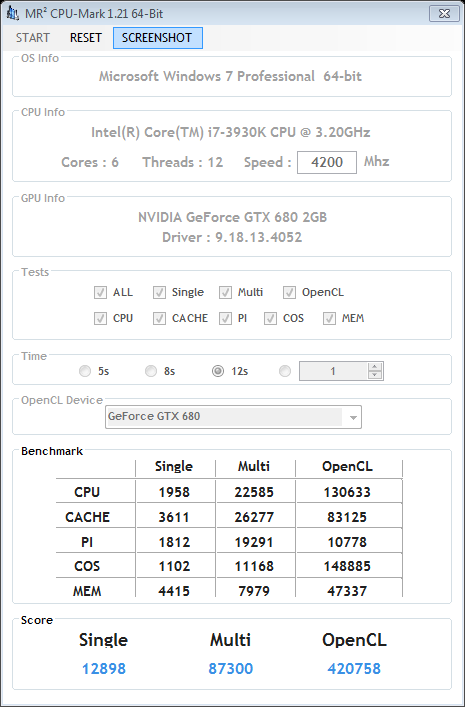The image size is (465, 707).
Task: Click the CPU Single score 1958
Action: pos(174,492)
